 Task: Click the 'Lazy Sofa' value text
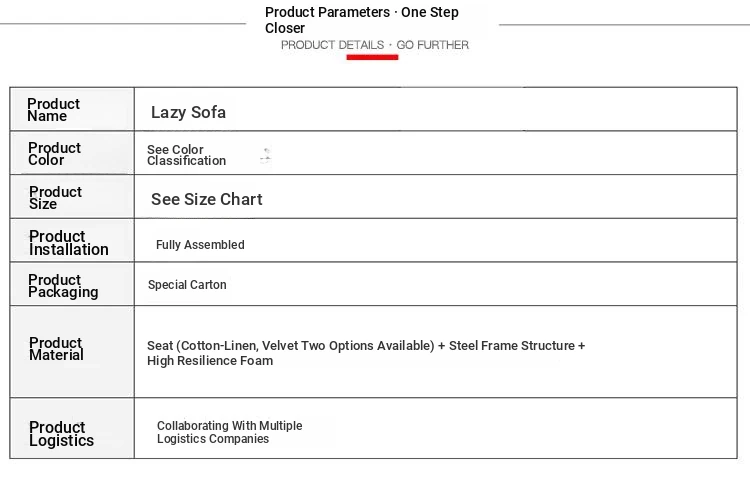(188, 112)
